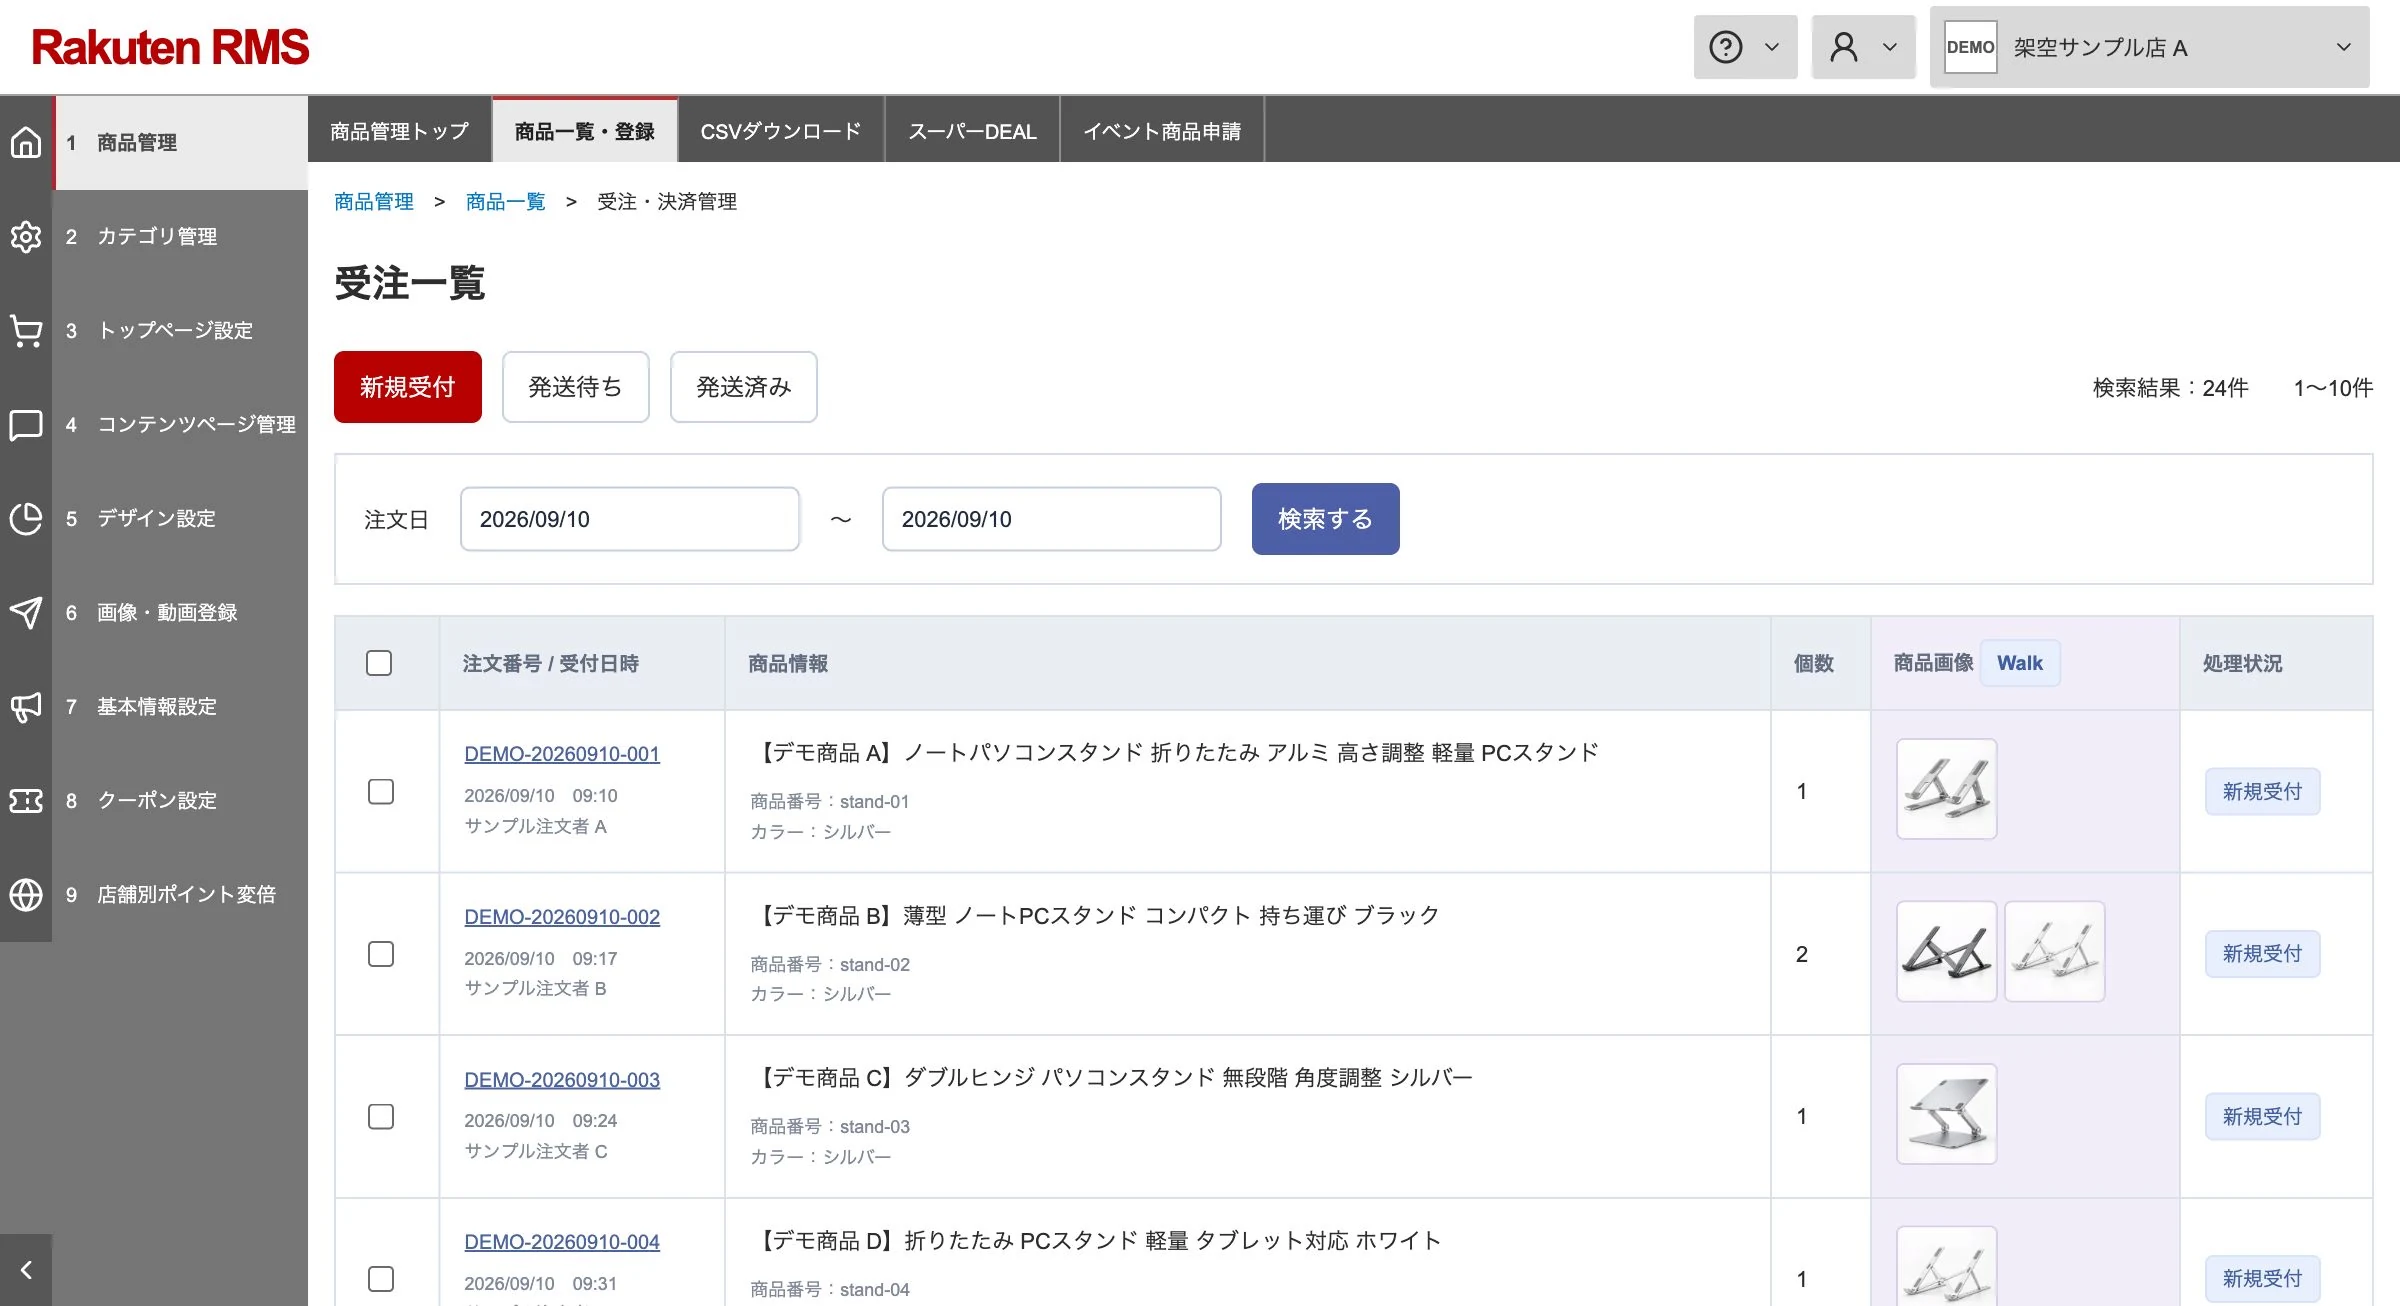This screenshot has width=2400, height=1306.
Task: Click the 商品一覧 breadcrumb link
Action: click(506, 202)
